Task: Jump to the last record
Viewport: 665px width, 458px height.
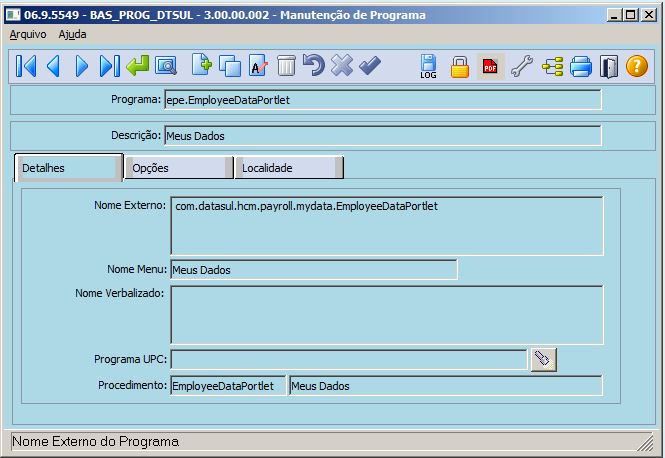Action: 109,66
